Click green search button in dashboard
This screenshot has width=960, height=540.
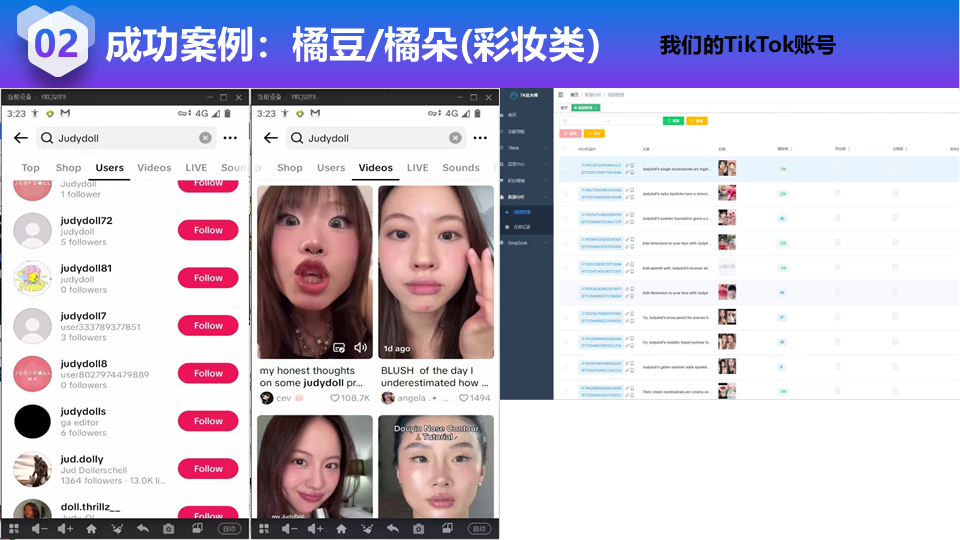(673, 121)
